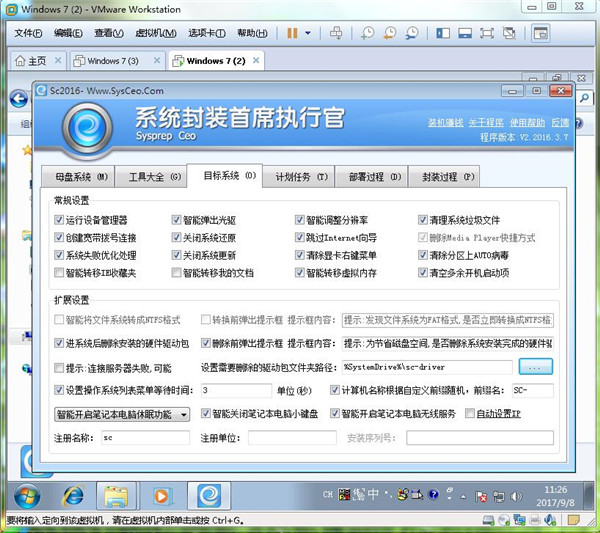Click VMware status bar message log icon

click(573, 520)
